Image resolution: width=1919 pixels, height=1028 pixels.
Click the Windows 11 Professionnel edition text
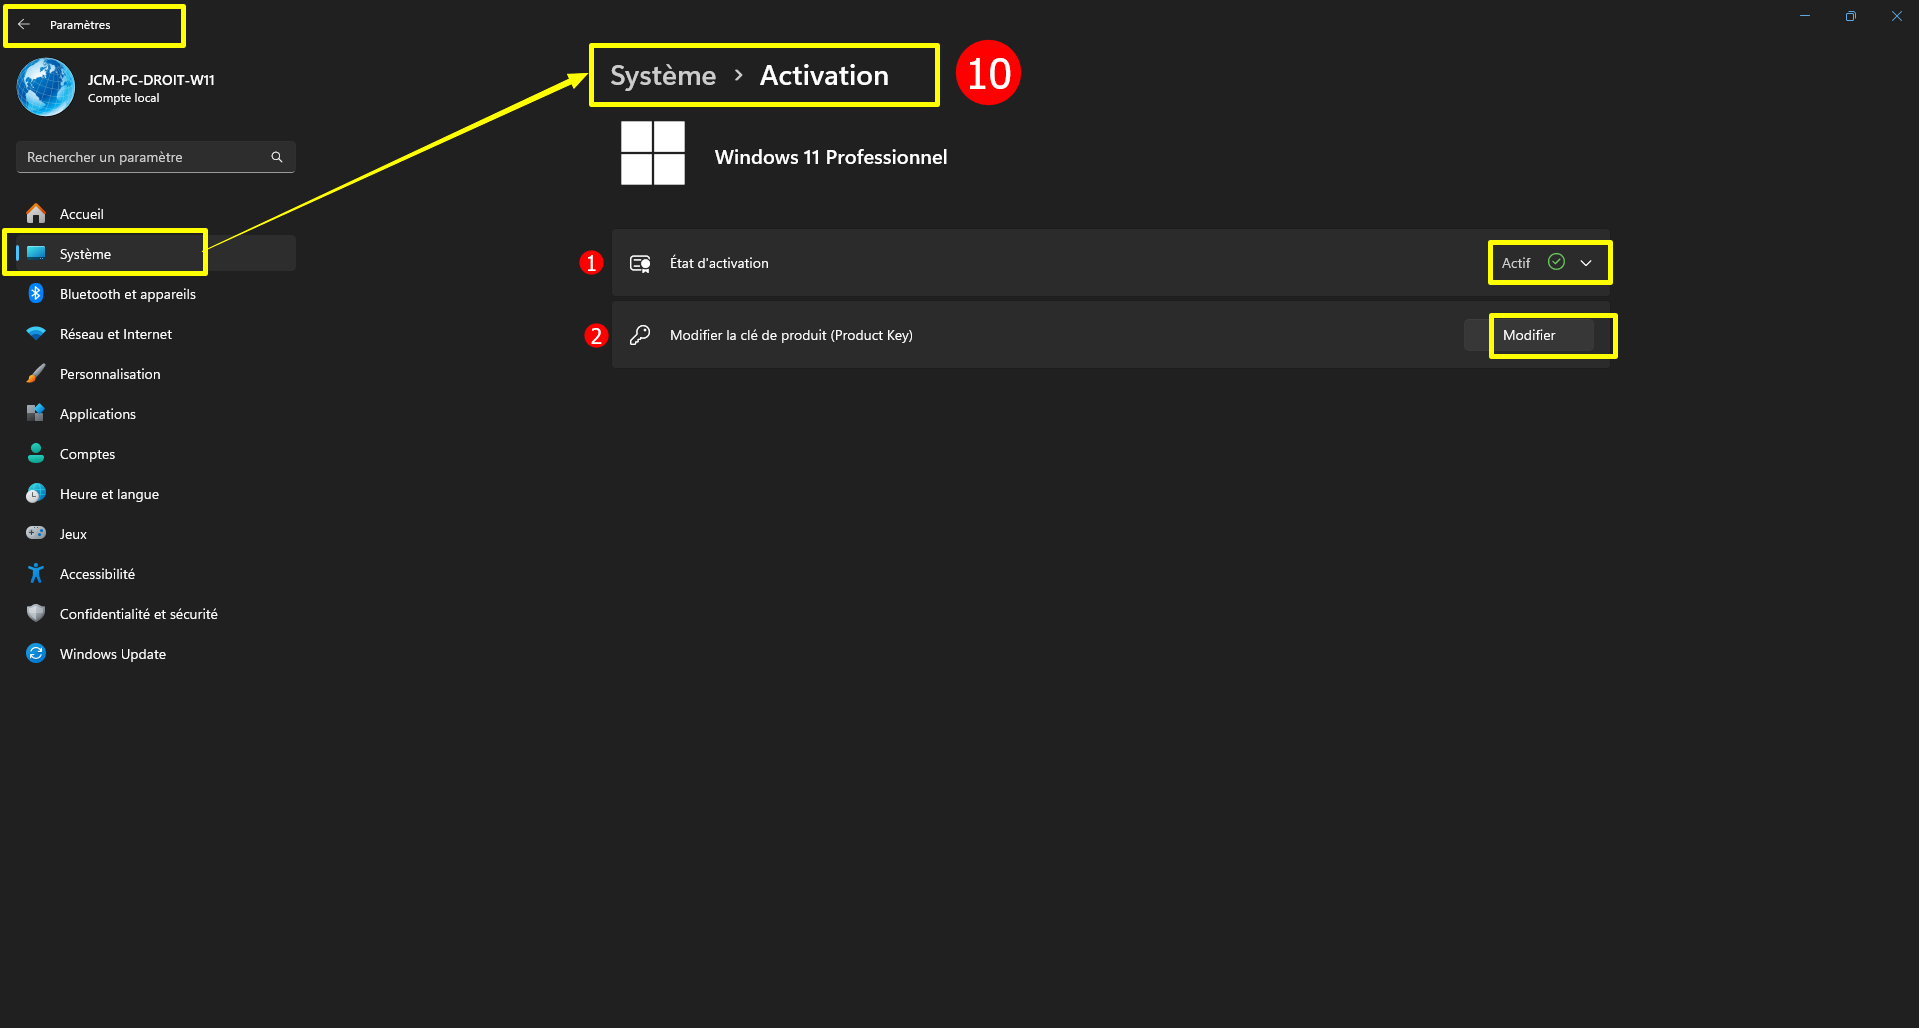coord(831,157)
